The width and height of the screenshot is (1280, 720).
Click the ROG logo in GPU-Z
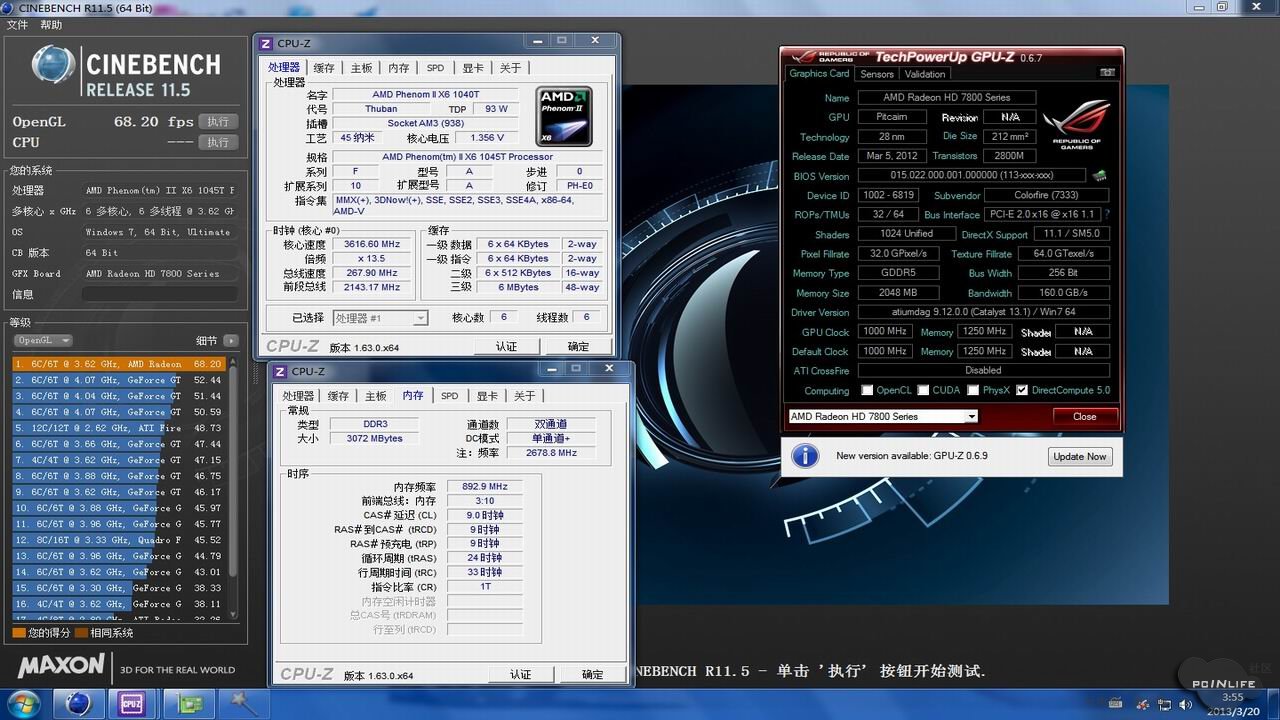coord(1077,123)
